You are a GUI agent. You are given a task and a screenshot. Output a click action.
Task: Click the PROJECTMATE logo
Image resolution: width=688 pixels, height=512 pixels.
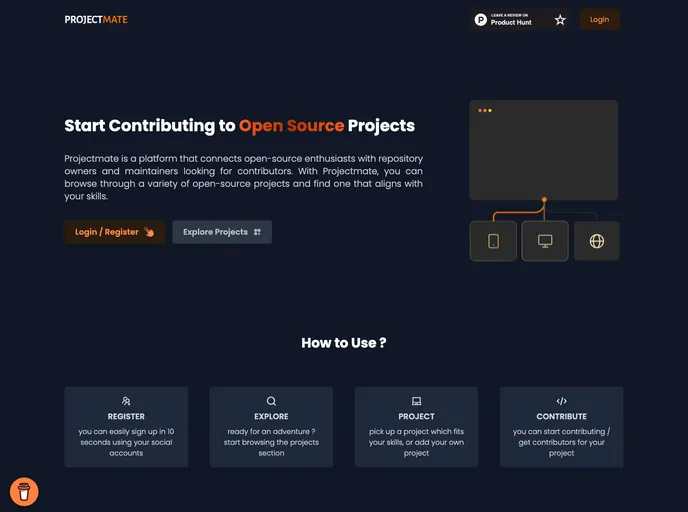click(96, 20)
